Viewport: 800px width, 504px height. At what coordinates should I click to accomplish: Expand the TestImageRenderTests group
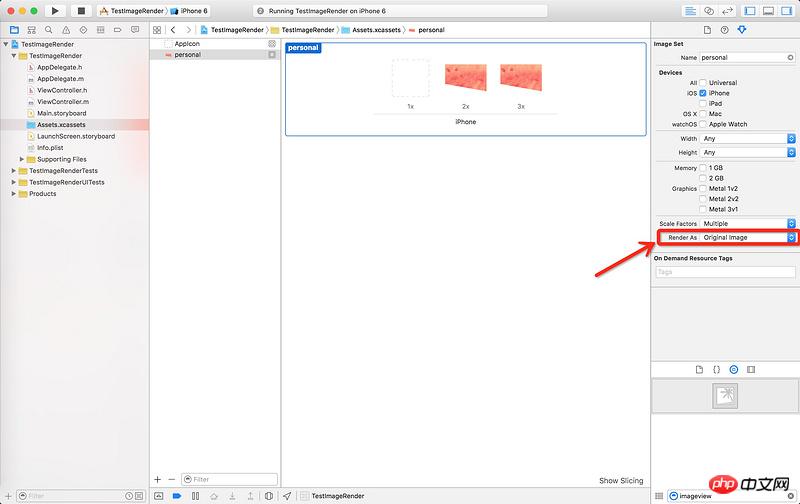(14, 170)
